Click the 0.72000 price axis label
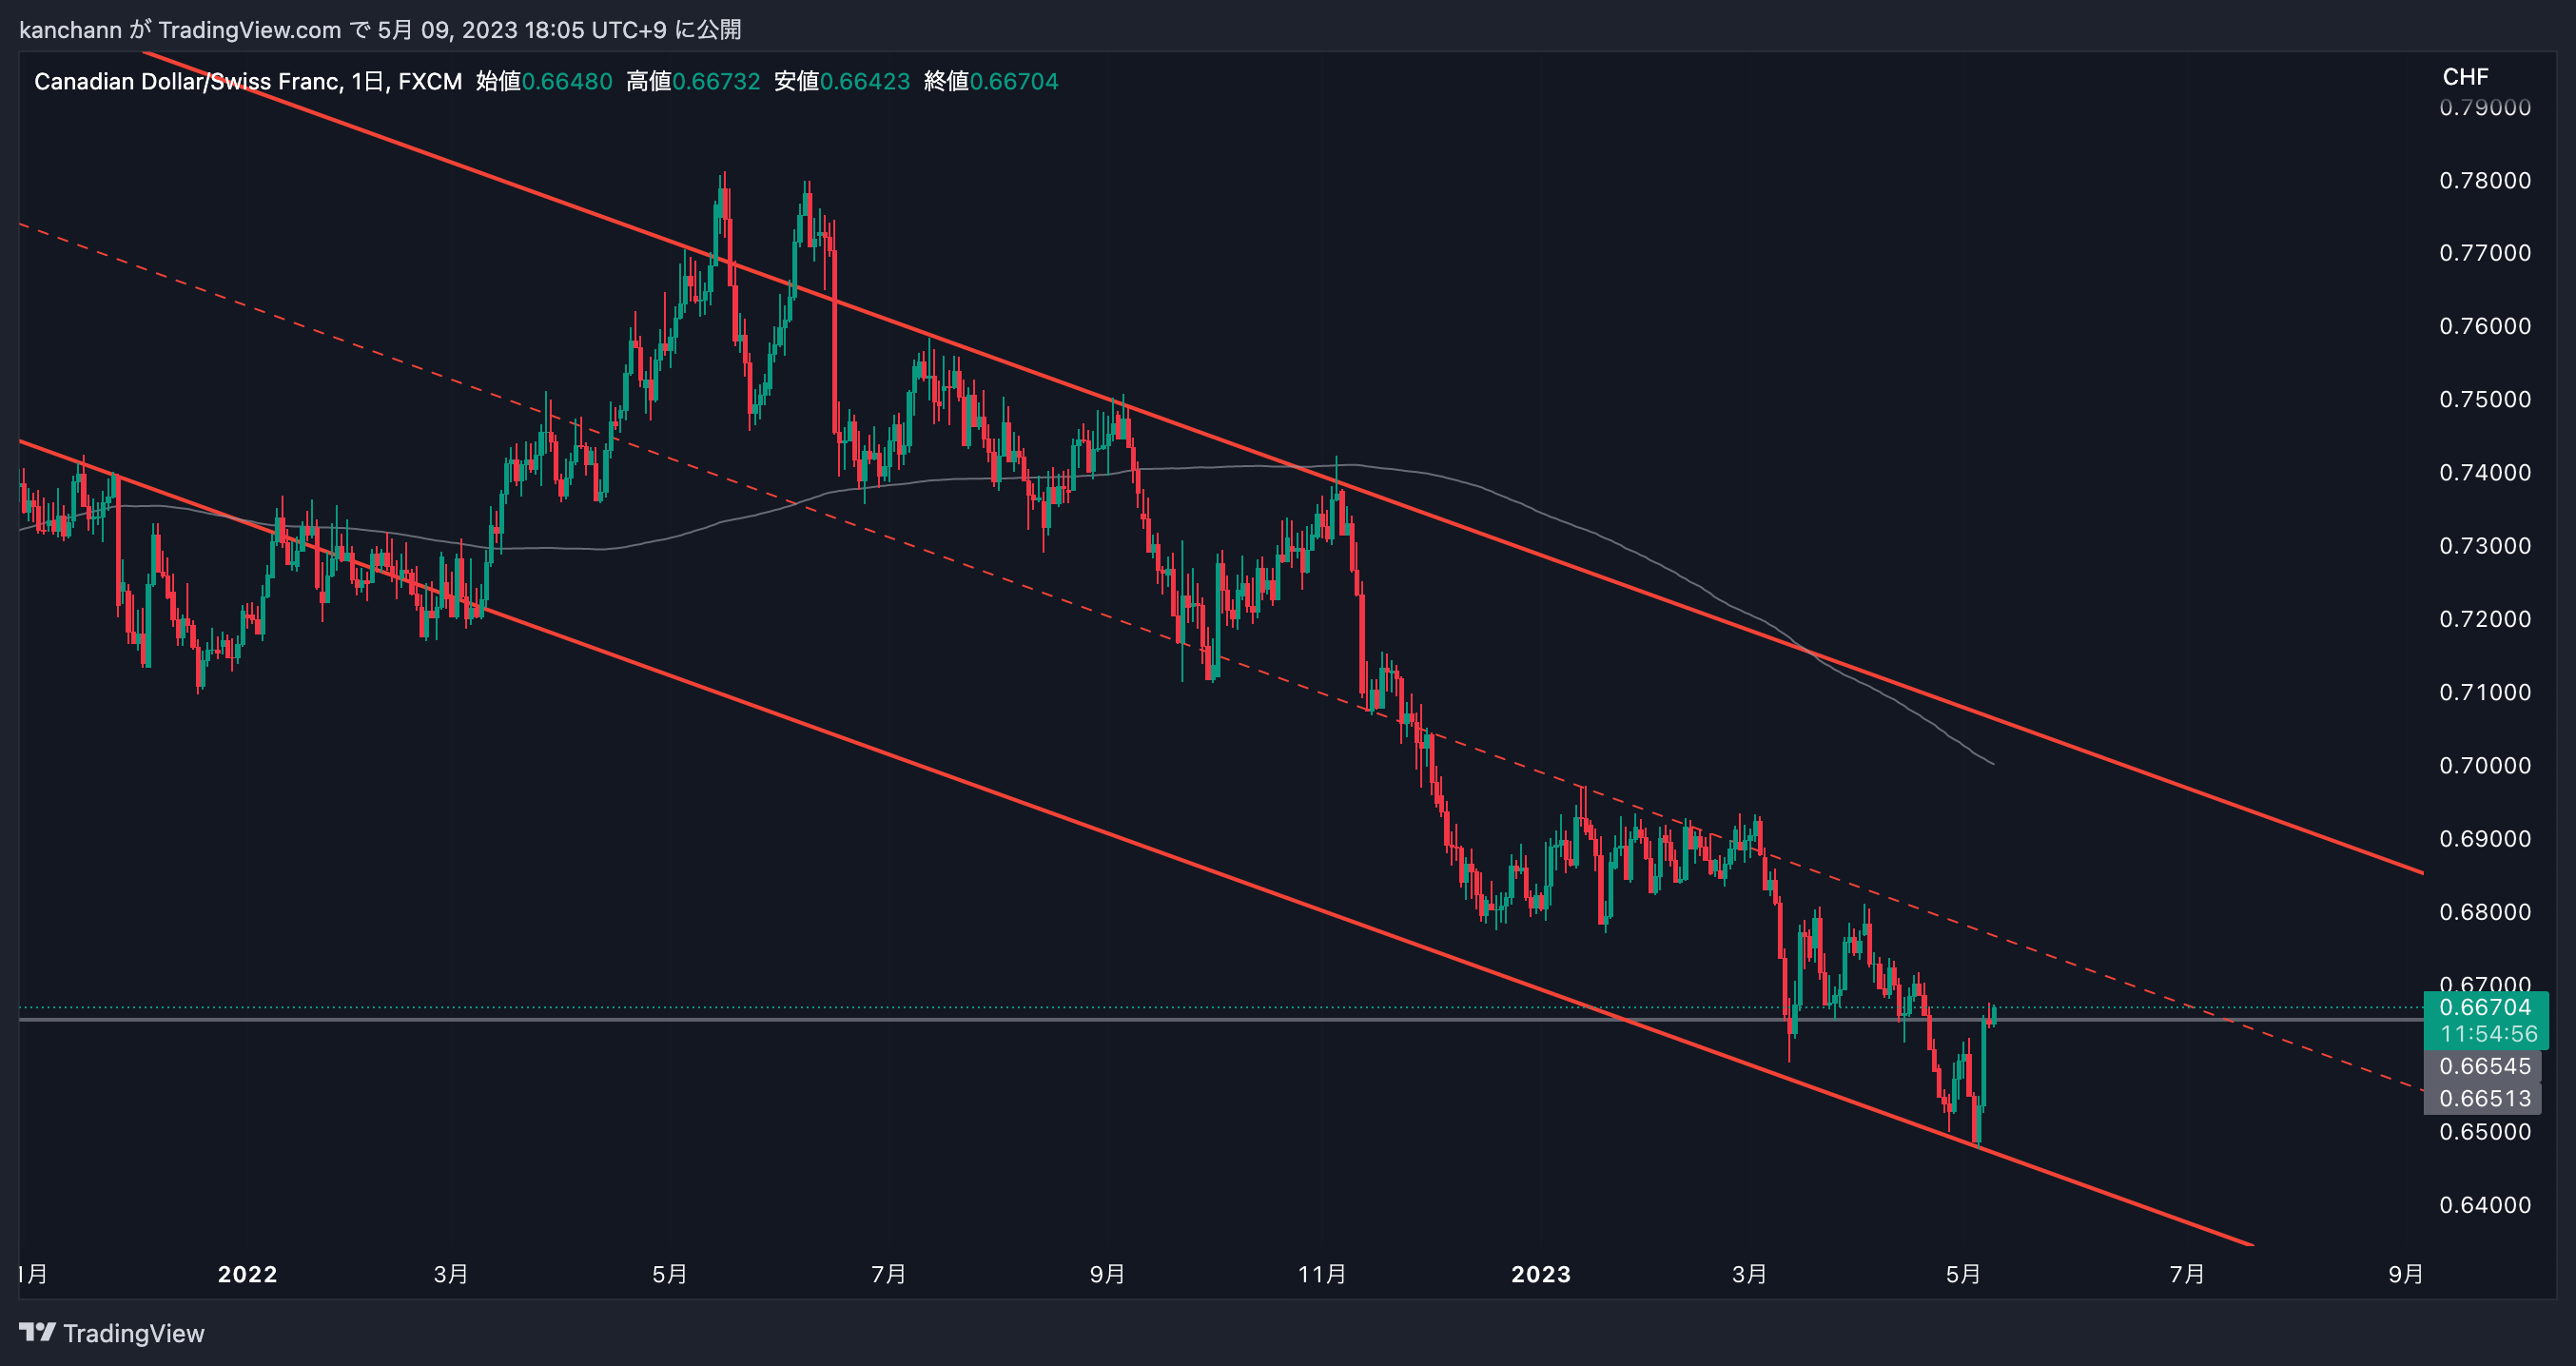This screenshot has height=1366, width=2576. (x=2485, y=619)
